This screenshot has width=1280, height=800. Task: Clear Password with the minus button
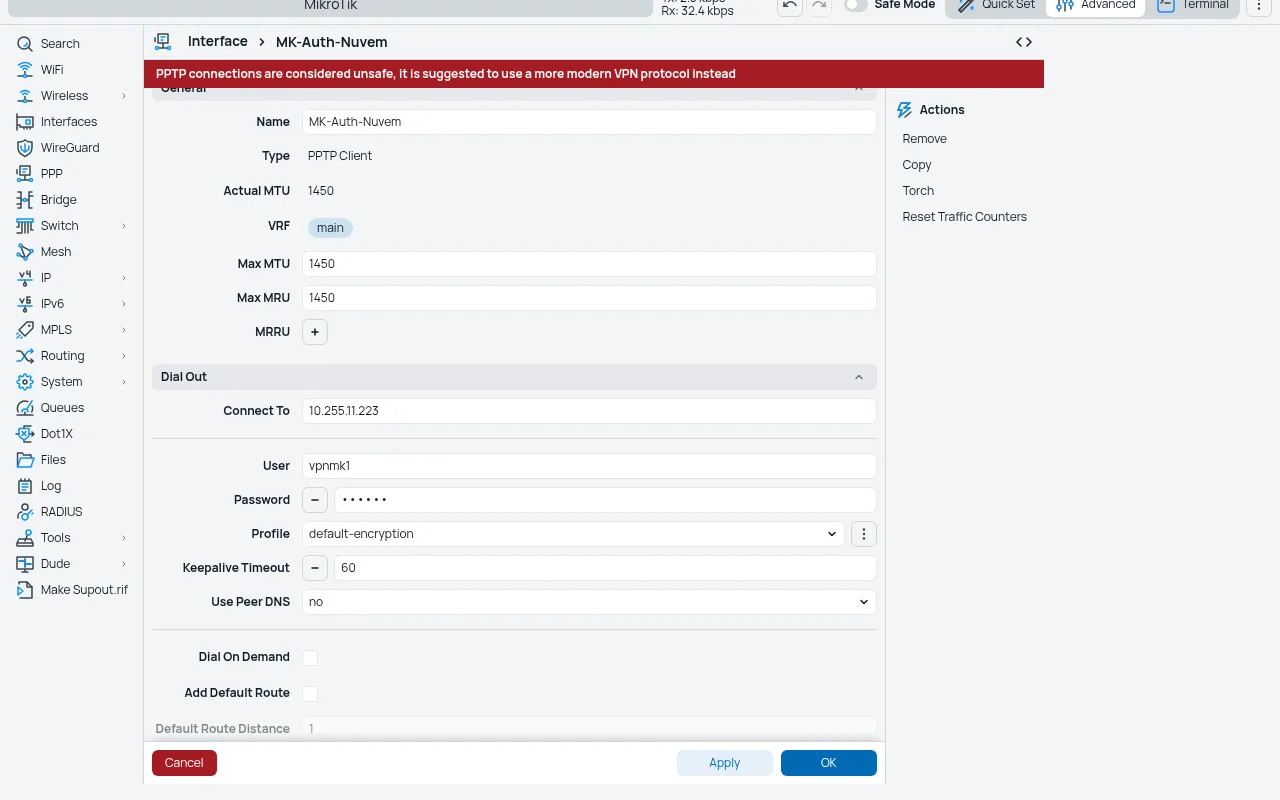point(315,500)
